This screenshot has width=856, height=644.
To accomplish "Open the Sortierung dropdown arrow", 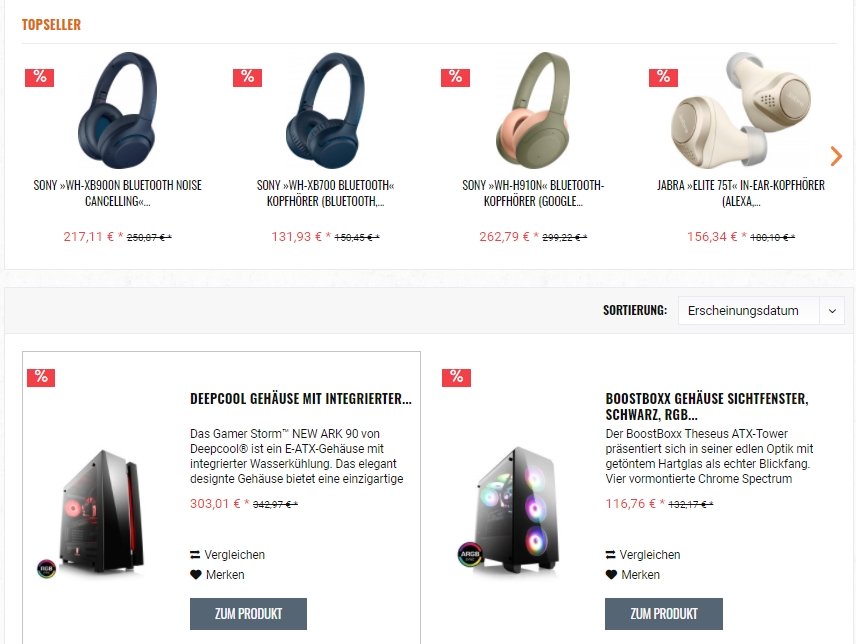I will tap(832, 311).
